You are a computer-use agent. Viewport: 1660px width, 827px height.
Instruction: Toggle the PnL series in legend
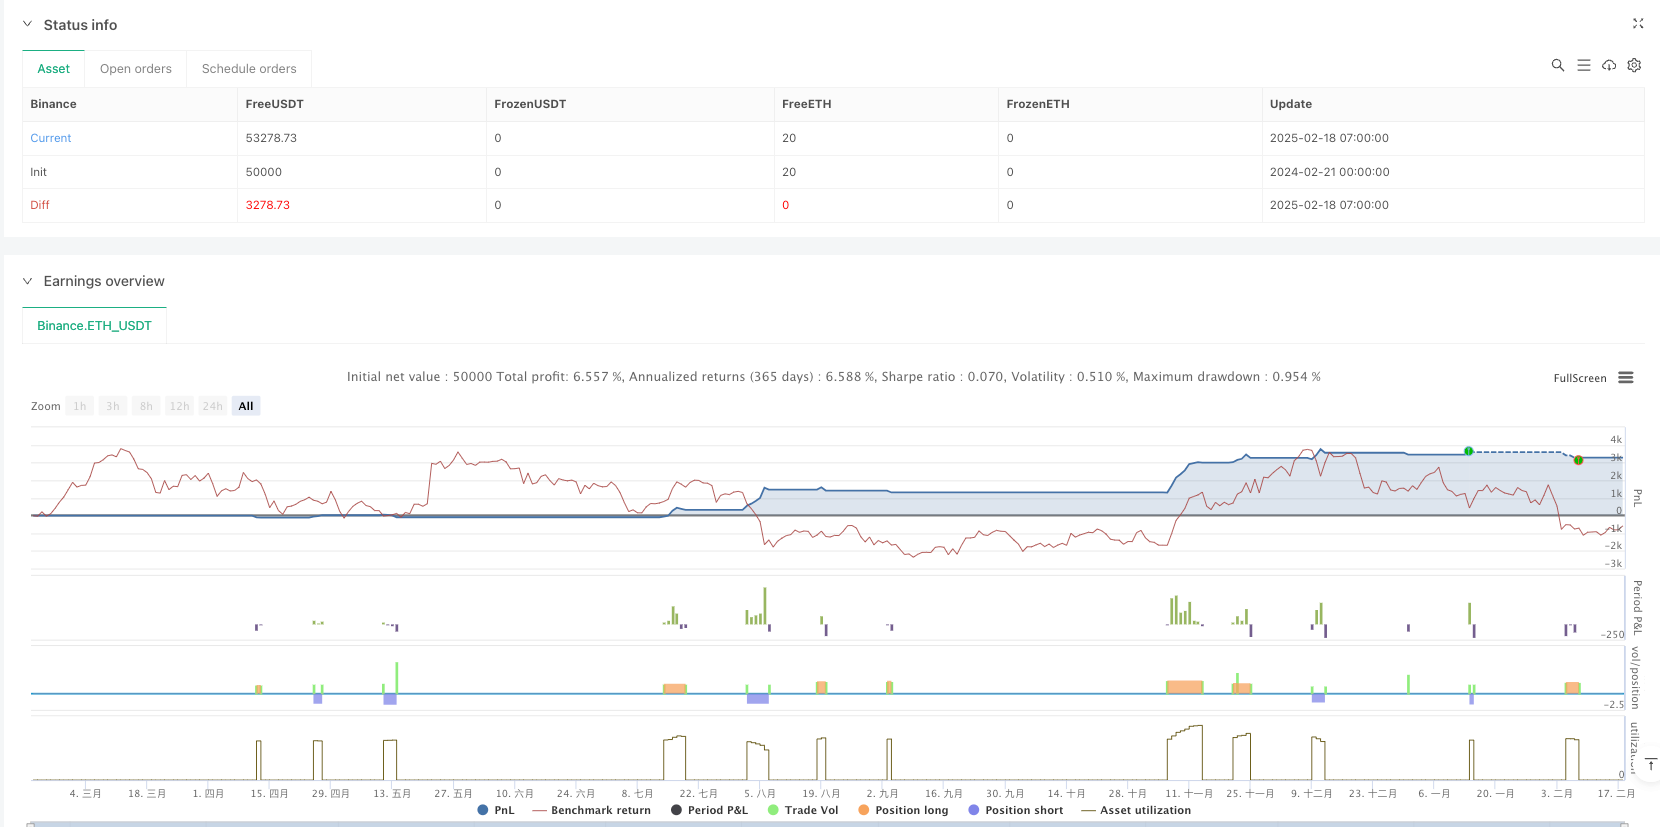coord(496,810)
